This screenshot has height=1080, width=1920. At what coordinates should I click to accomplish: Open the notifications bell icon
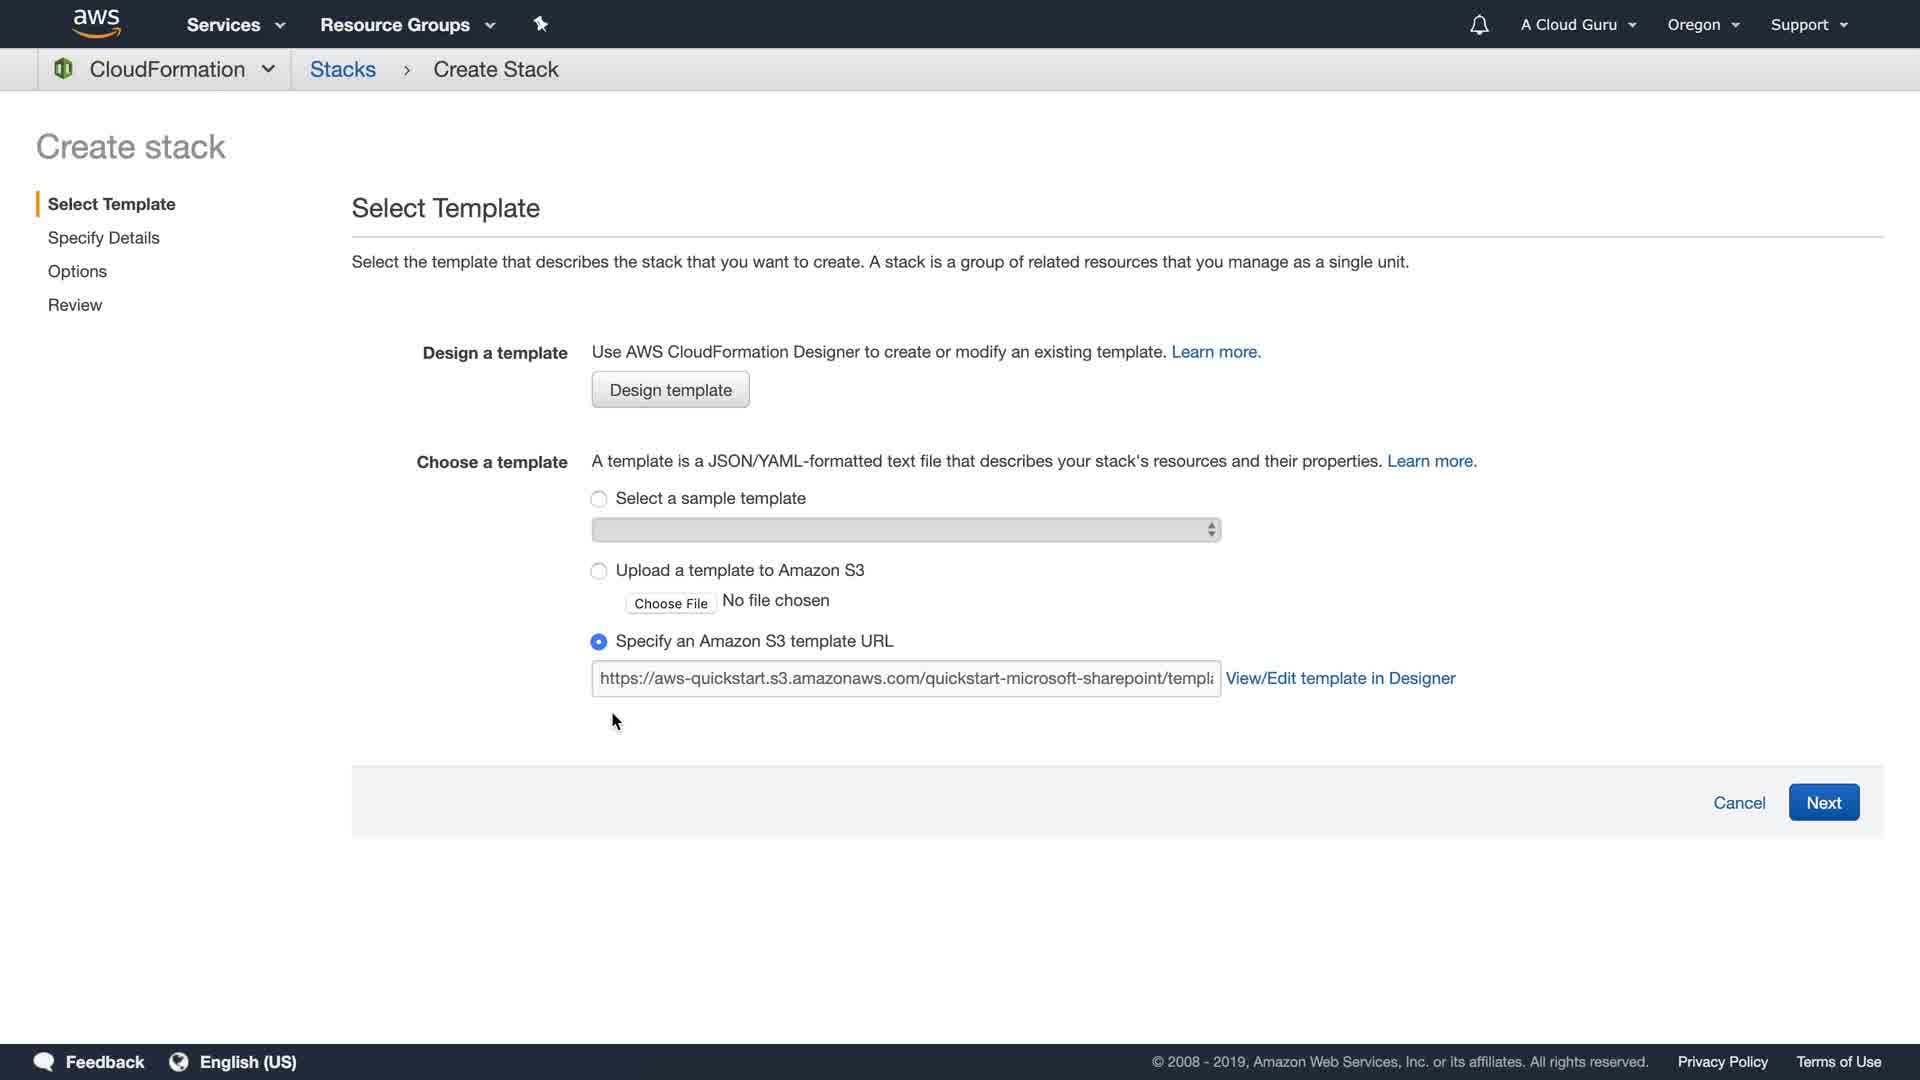1479,25
